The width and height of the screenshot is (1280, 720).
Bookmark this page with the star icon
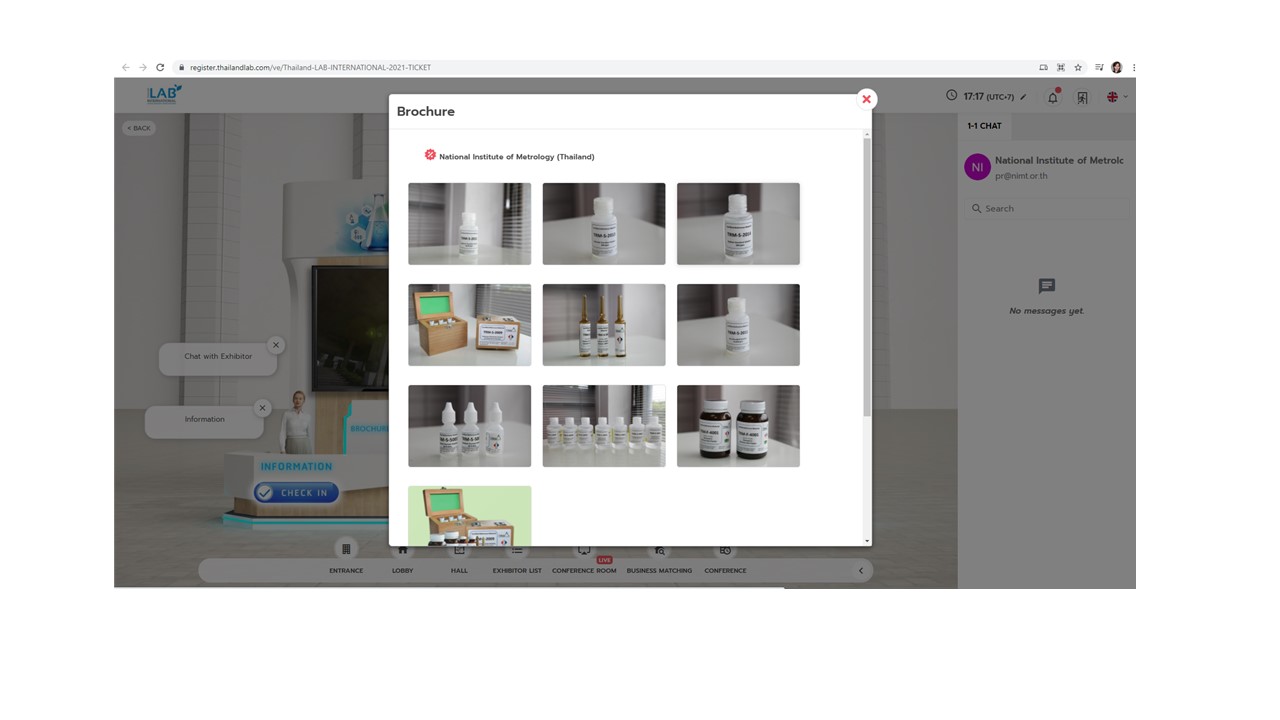(x=1078, y=68)
